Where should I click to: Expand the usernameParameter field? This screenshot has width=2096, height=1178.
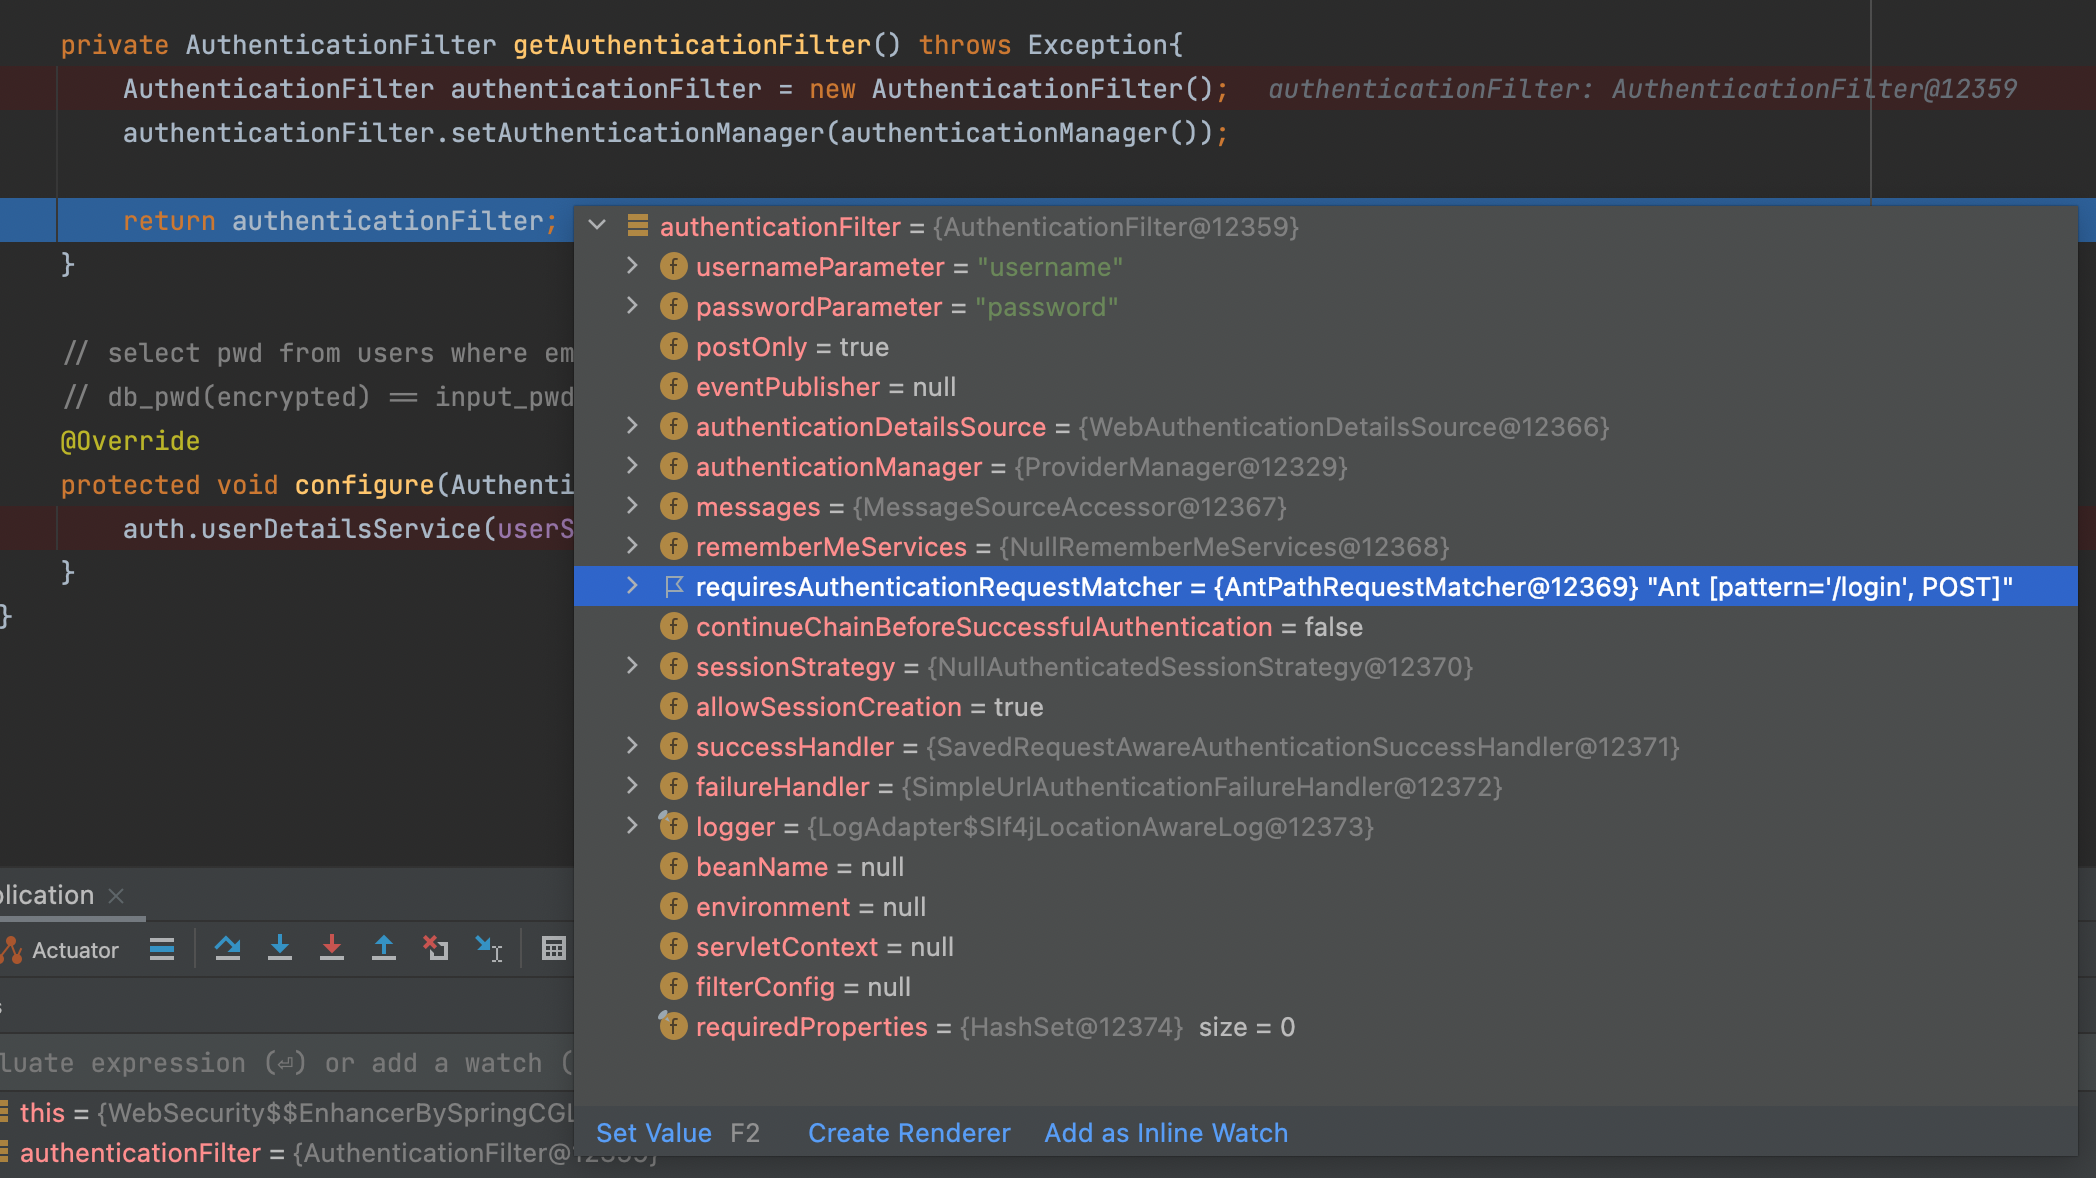tap(632, 266)
